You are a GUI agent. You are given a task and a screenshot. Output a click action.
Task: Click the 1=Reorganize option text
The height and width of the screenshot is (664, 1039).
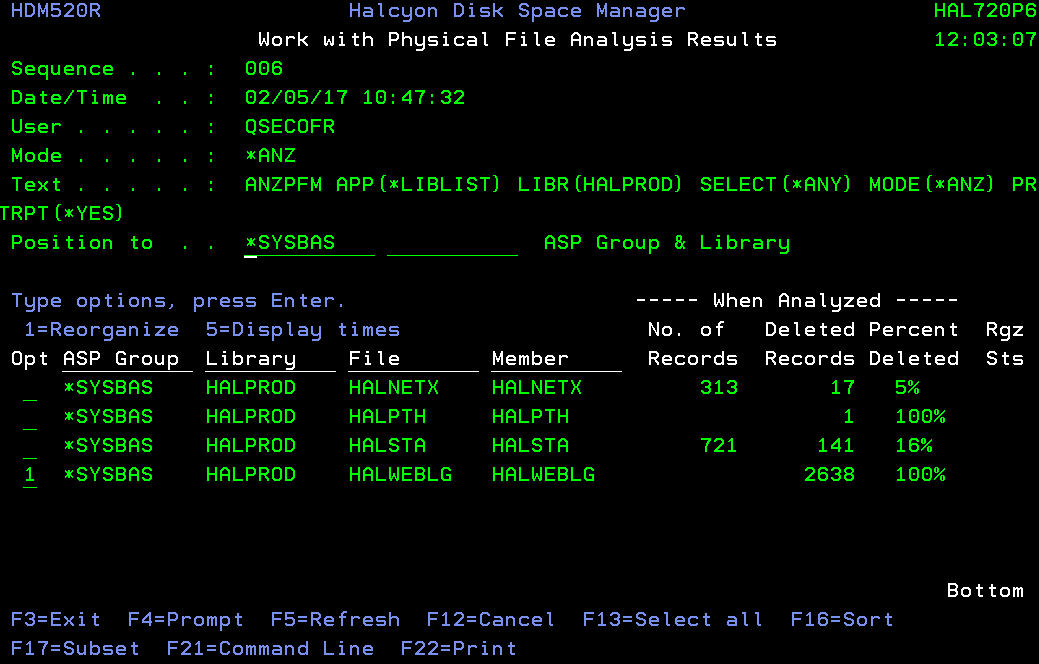coord(101,330)
